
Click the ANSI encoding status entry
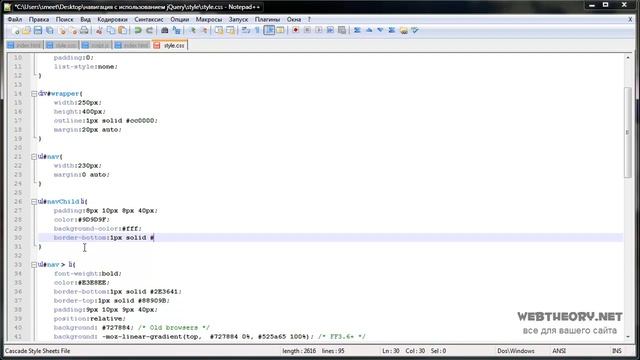point(559,351)
